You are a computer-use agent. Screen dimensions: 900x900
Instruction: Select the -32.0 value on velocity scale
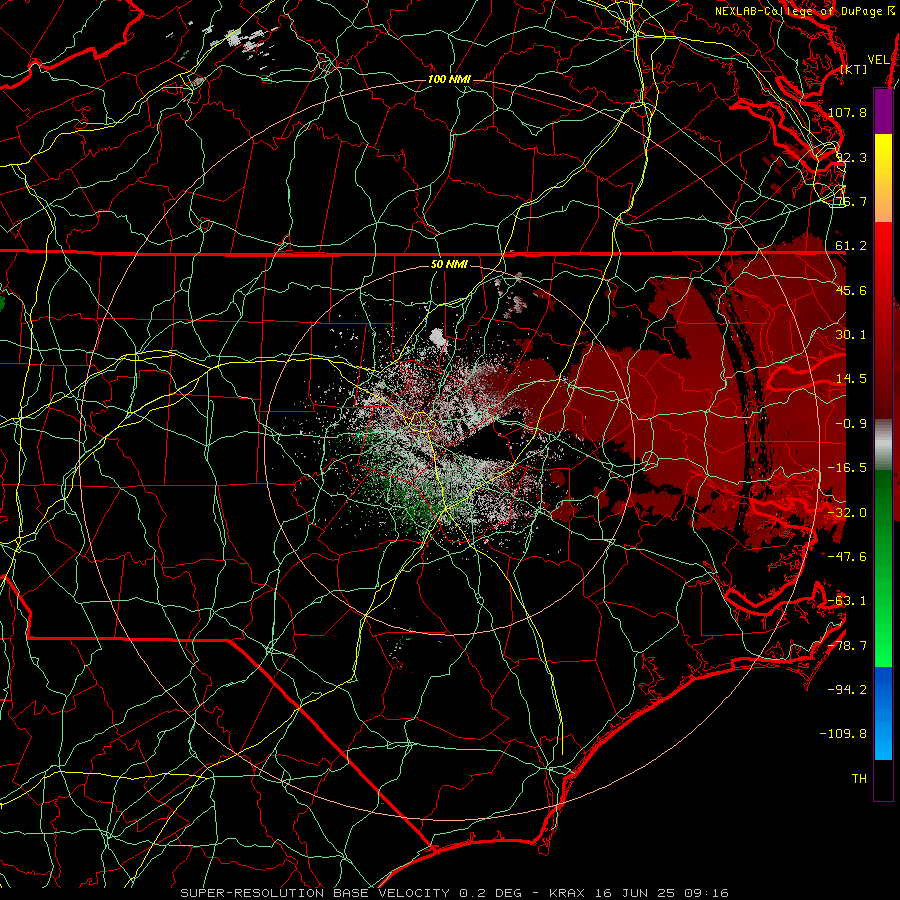(847, 513)
